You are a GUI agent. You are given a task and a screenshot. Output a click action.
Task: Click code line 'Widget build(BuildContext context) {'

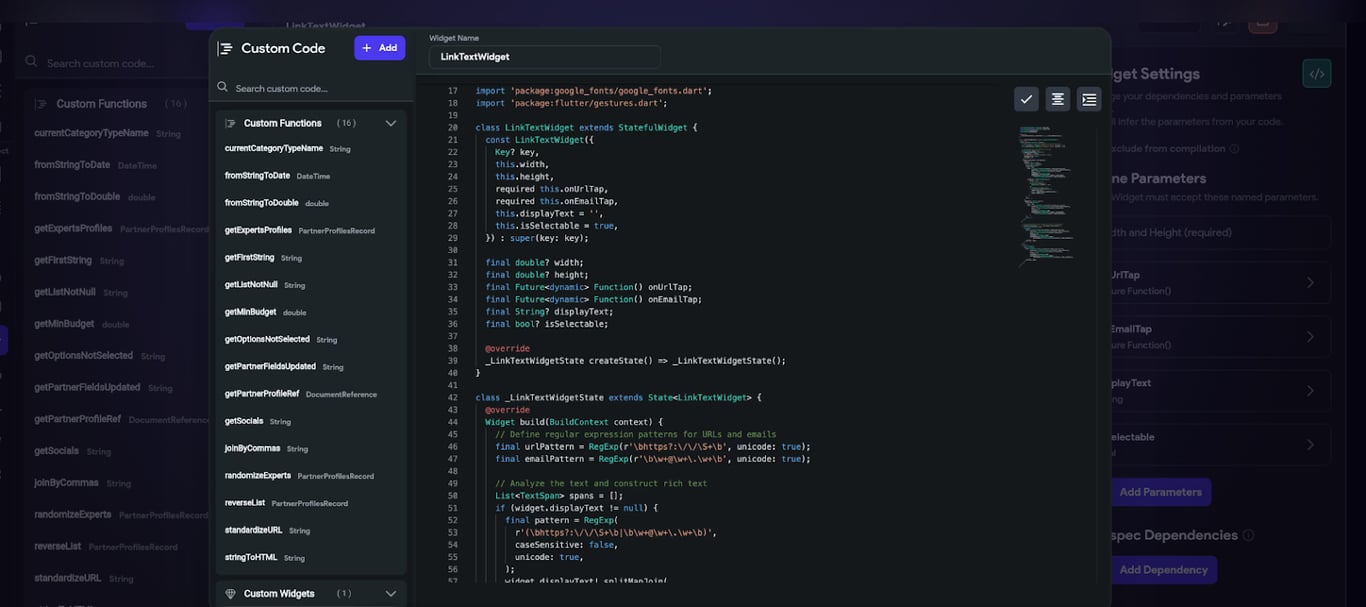coord(574,422)
